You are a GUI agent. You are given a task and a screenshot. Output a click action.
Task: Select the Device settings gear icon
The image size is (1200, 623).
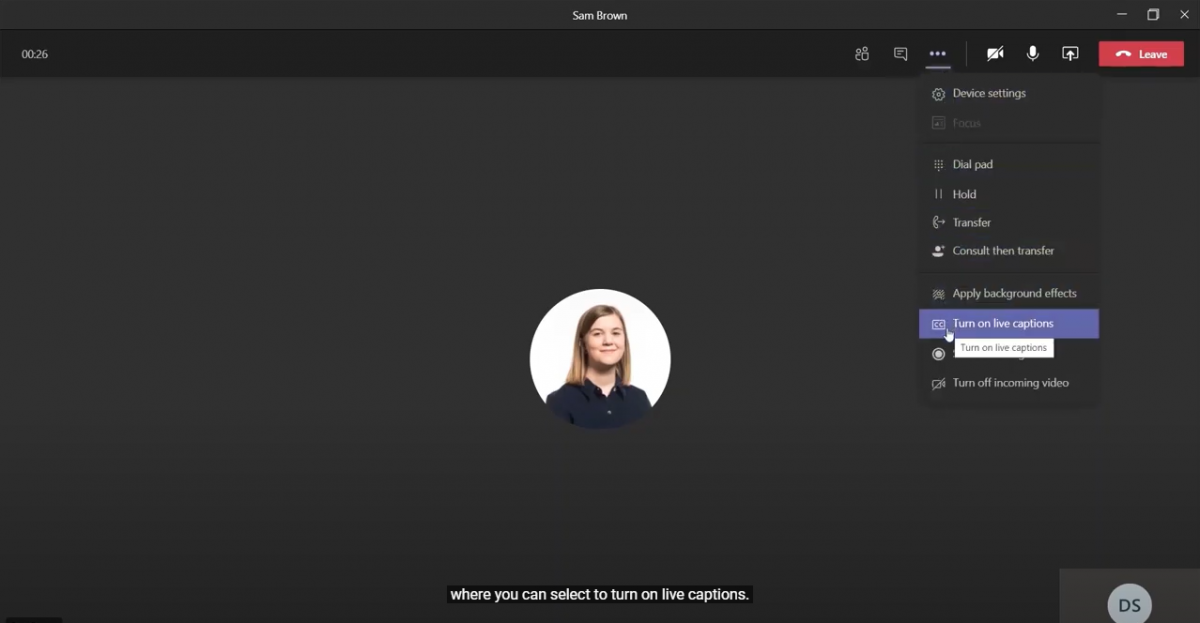pyautogui.click(x=938, y=93)
